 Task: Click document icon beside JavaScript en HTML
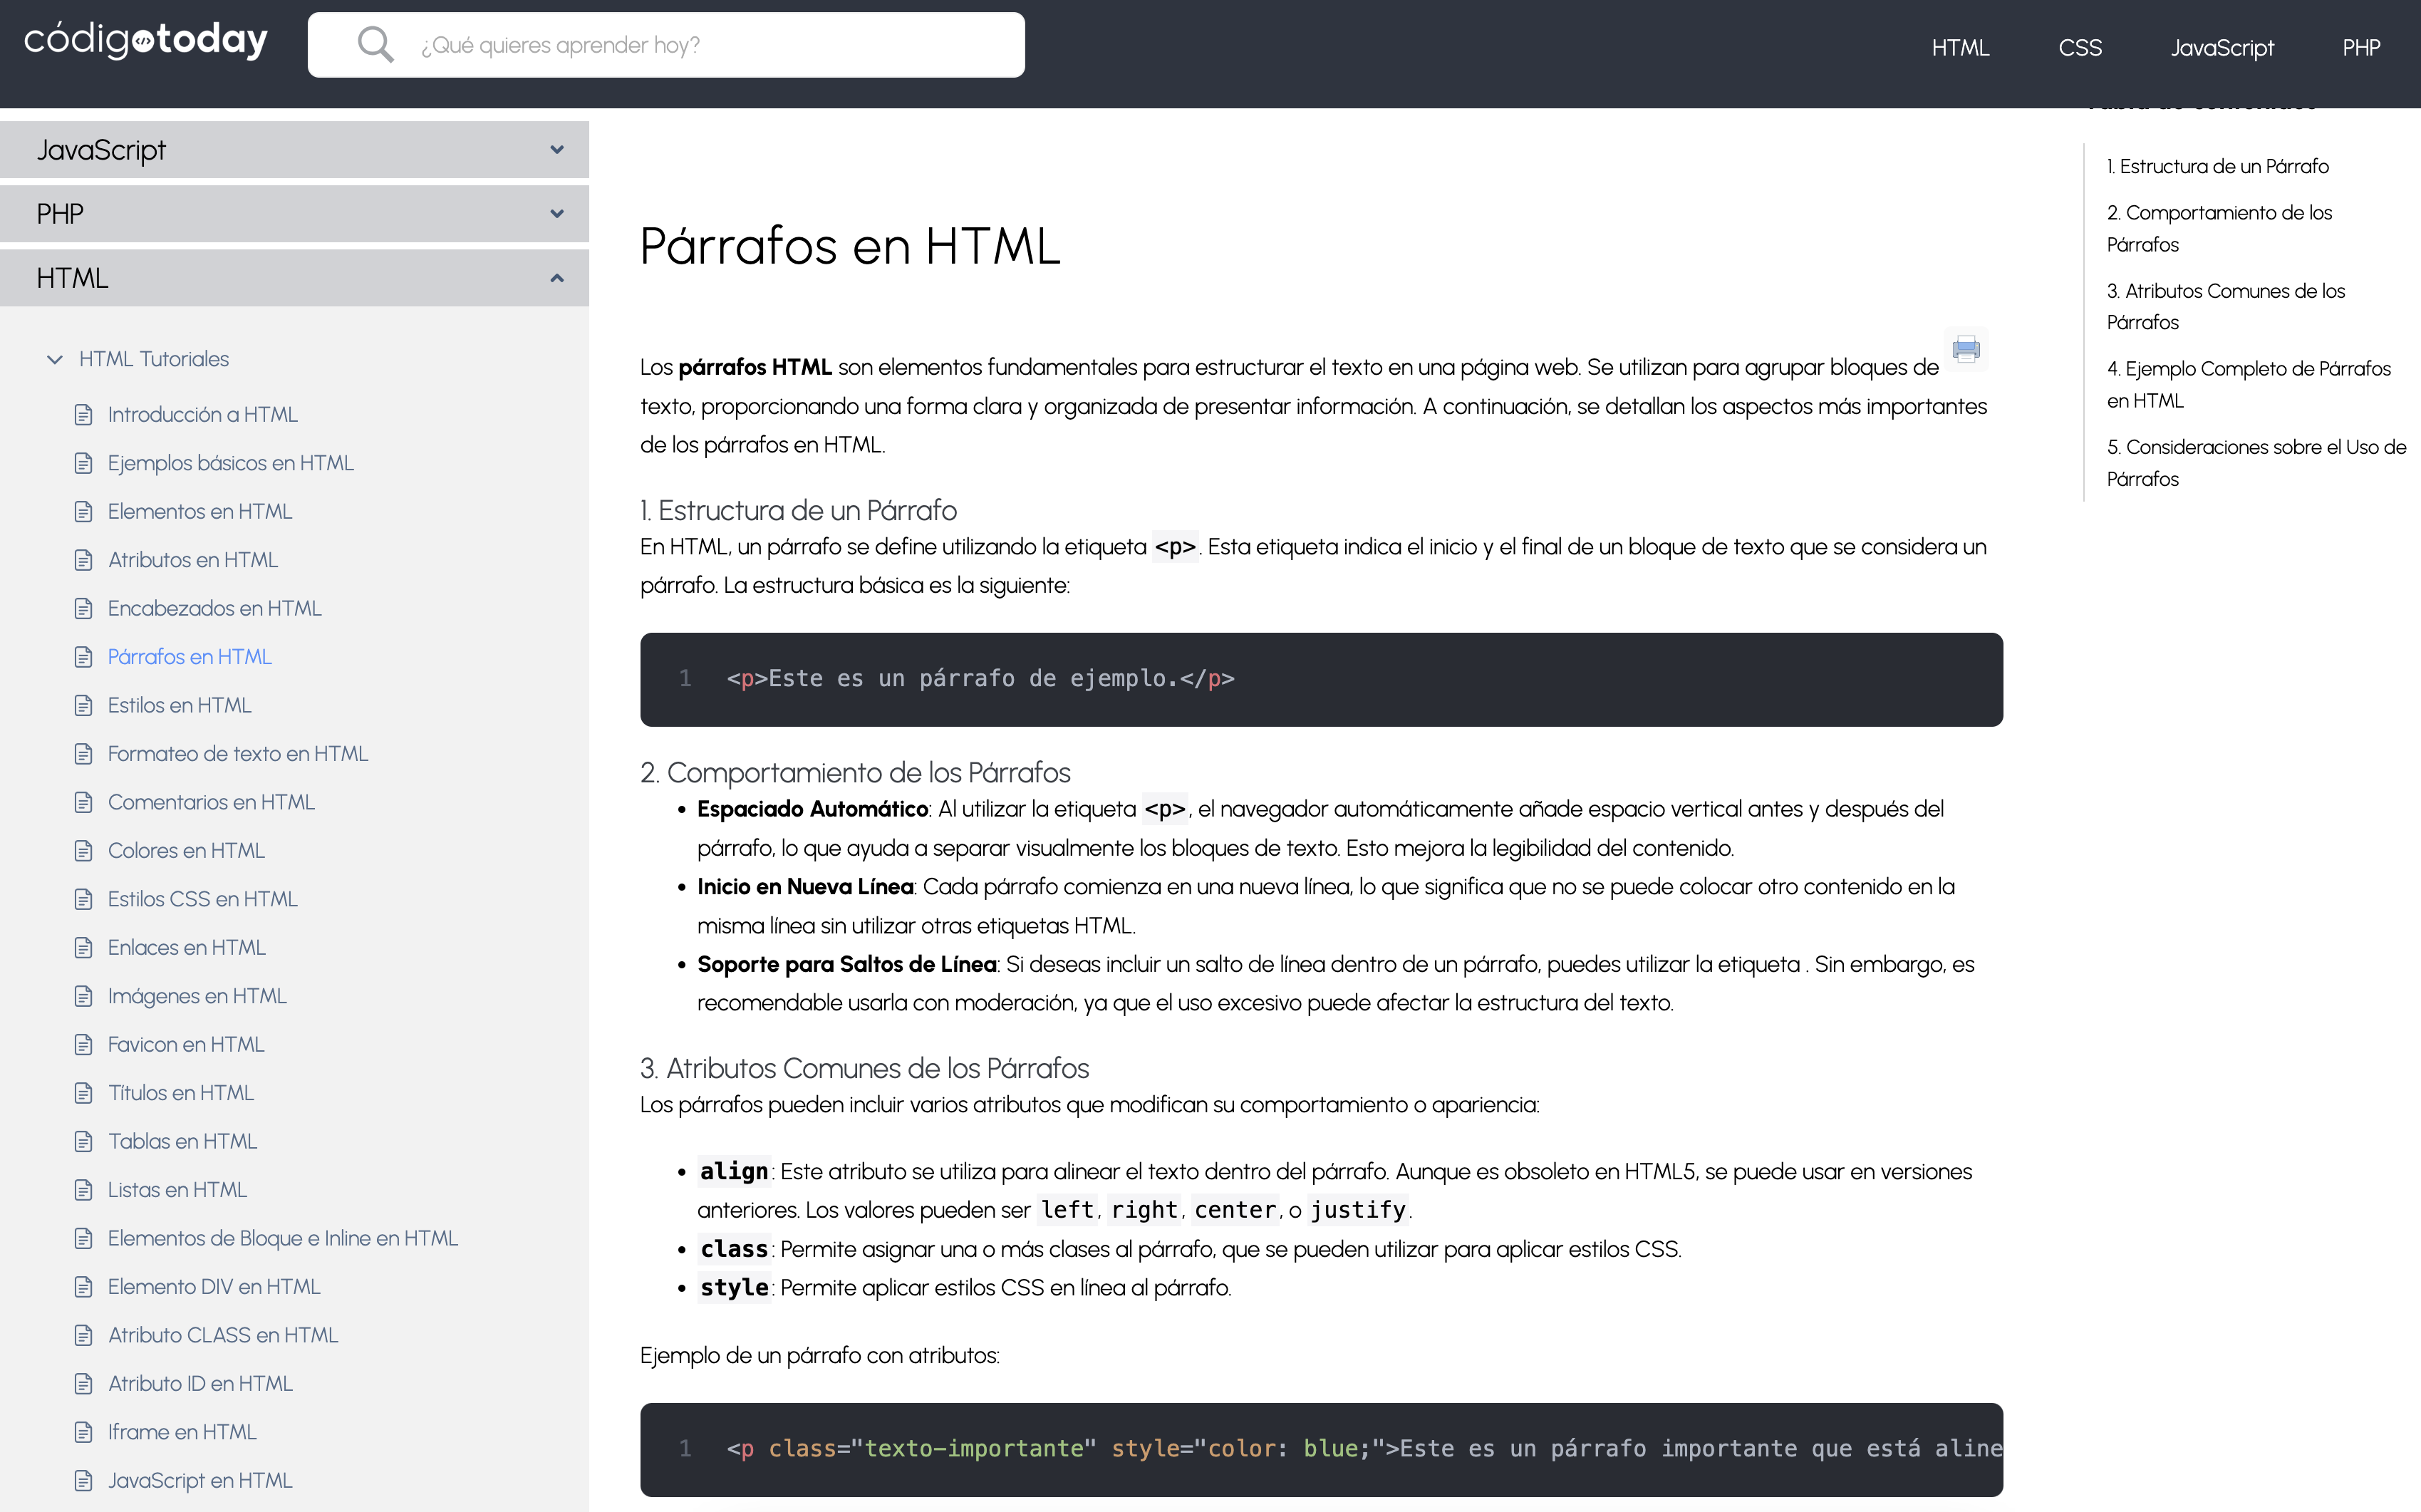click(84, 1482)
